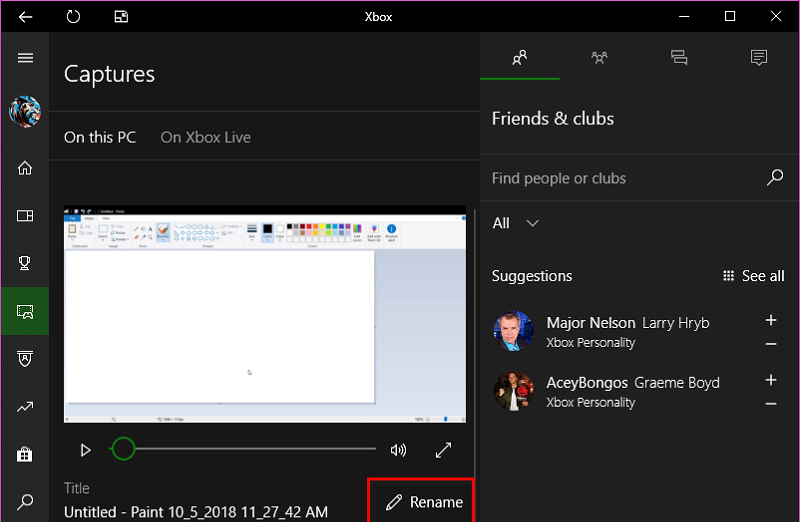Switch to Activity alerts tab icon
Screen dimensions: 800x522
[x=759, y=57]
